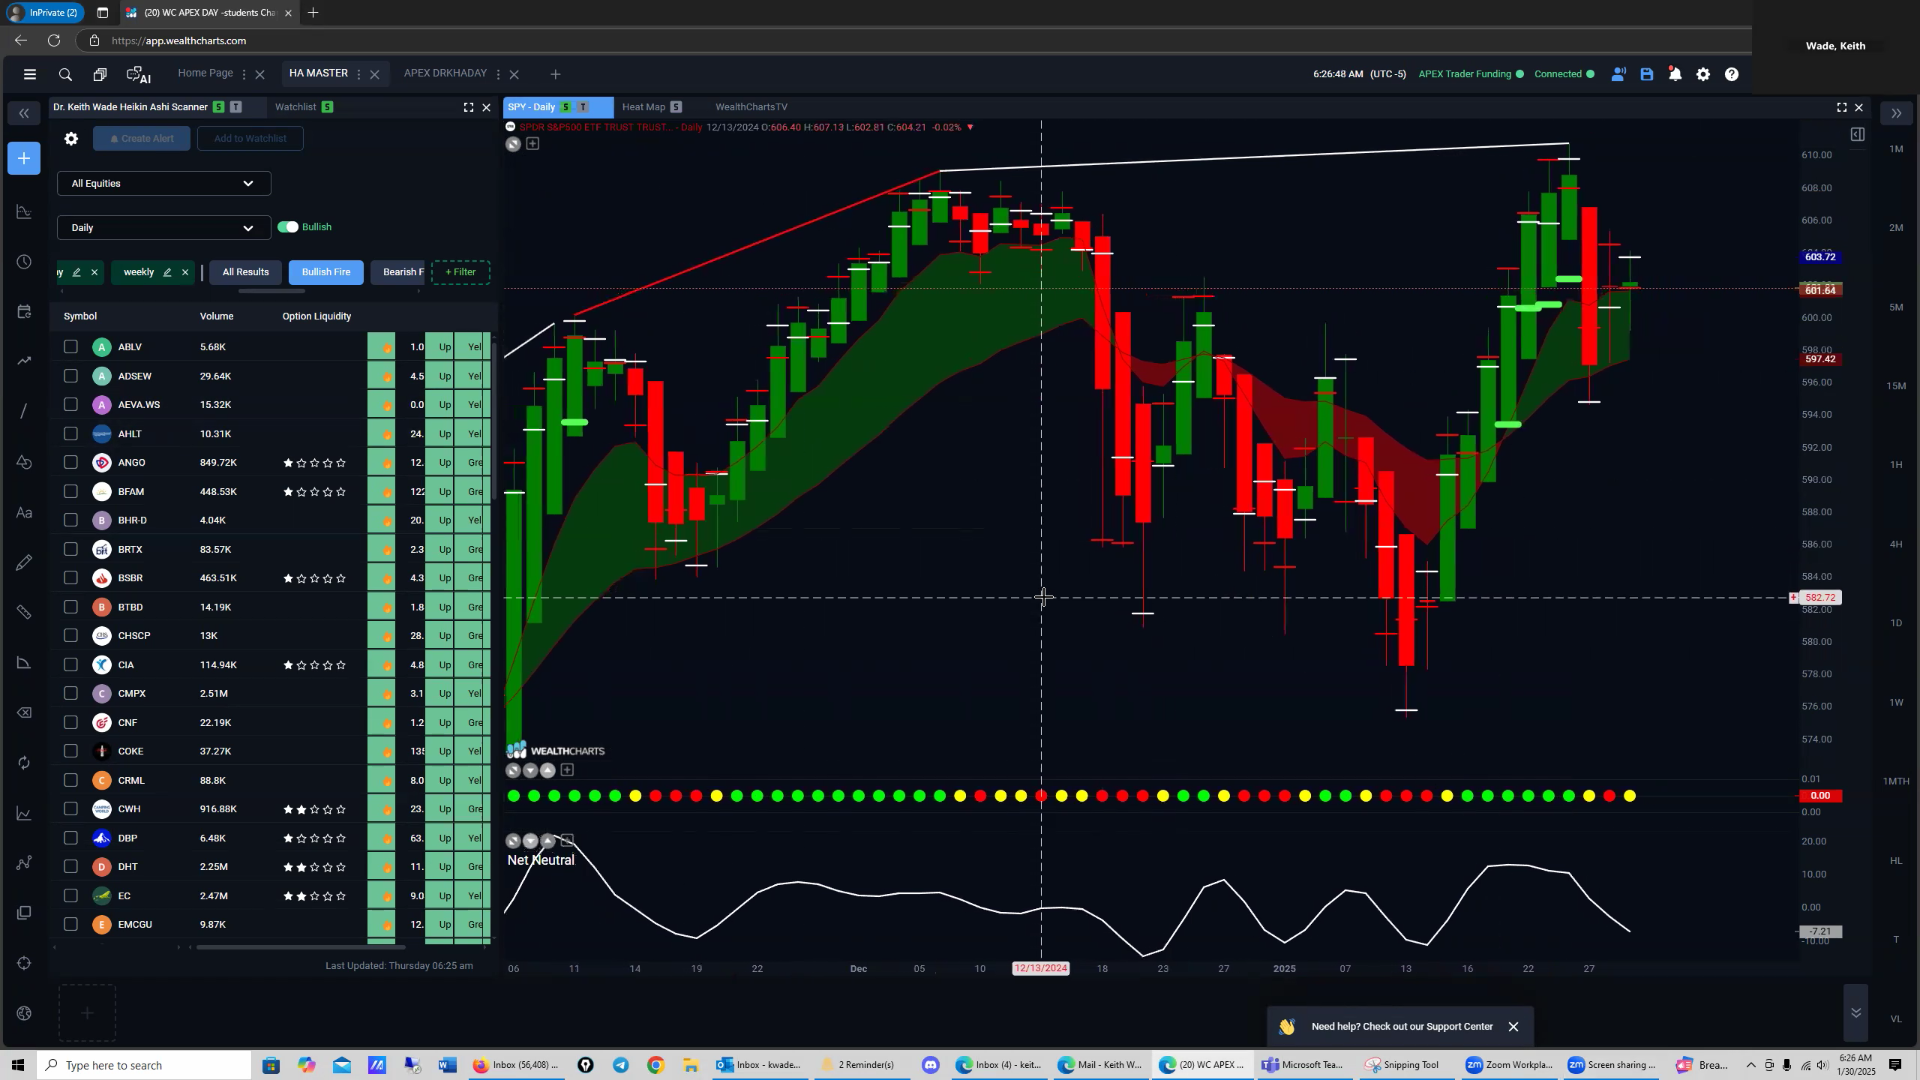
Task: Open HA MASTER tab options menu
Action: pos(358,74)
